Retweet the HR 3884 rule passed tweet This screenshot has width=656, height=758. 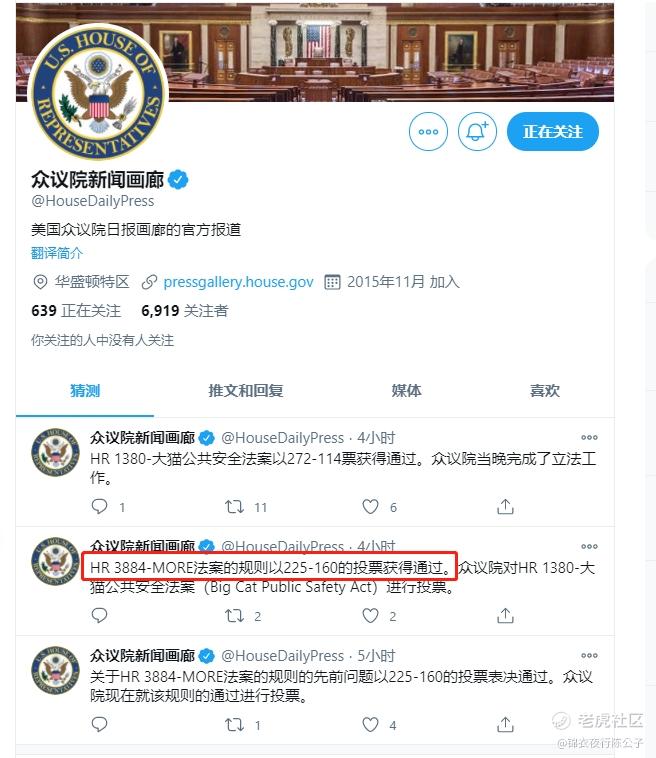click(234, 616)
